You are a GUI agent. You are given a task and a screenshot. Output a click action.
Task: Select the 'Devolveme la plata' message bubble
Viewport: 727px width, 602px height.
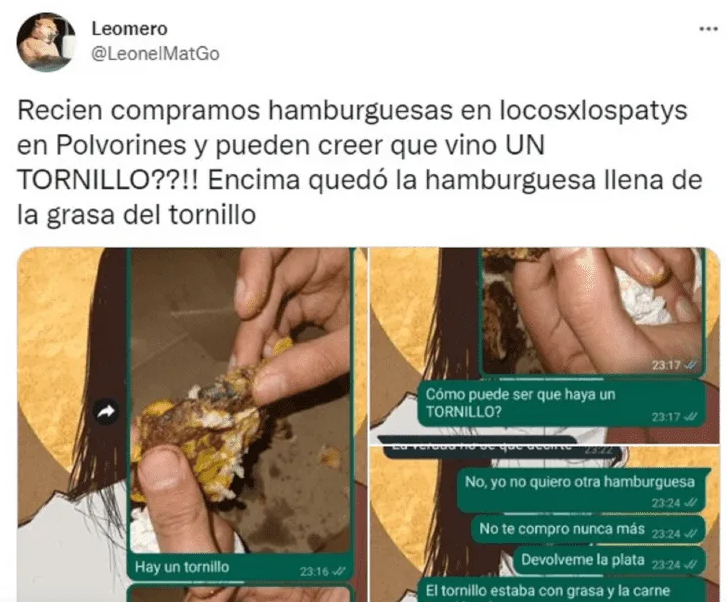[x=609, y=561]
